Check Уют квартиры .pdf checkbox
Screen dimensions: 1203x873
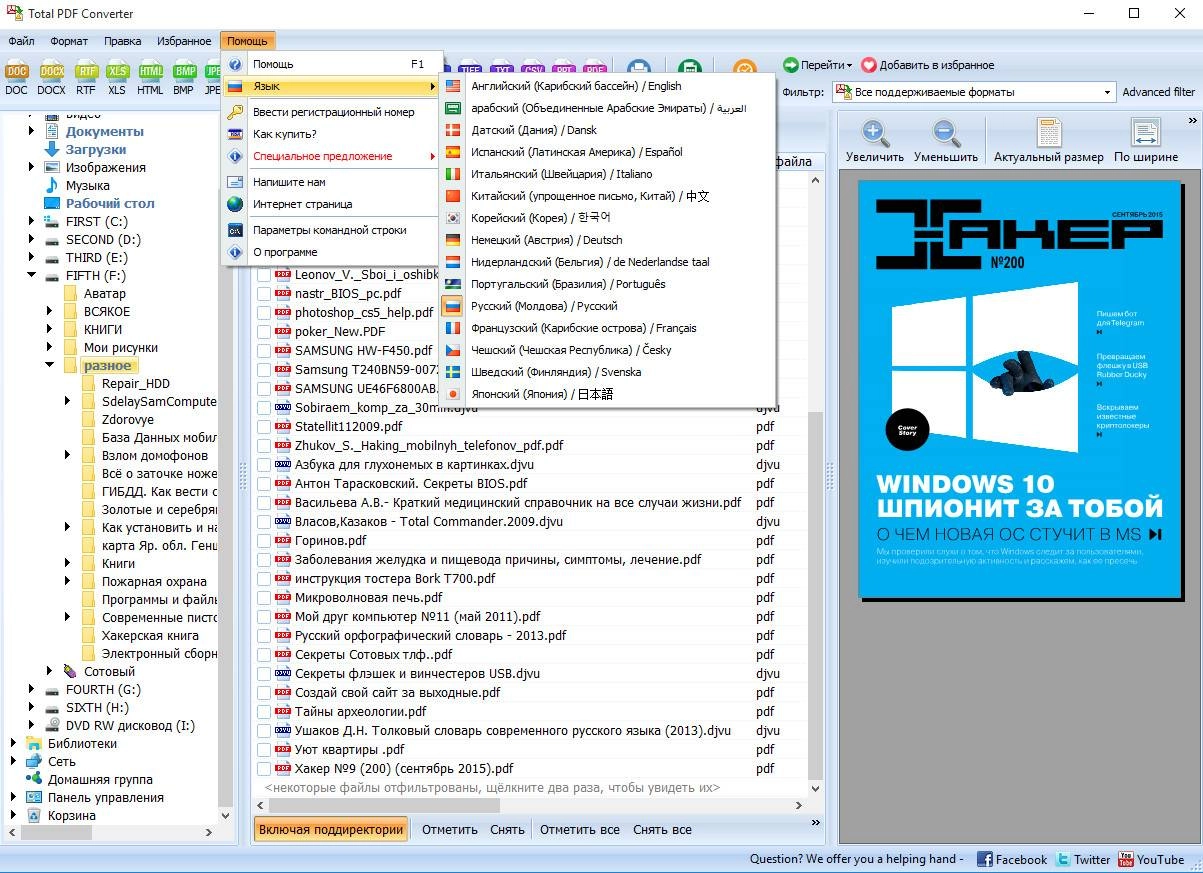(x=264, y=750)
